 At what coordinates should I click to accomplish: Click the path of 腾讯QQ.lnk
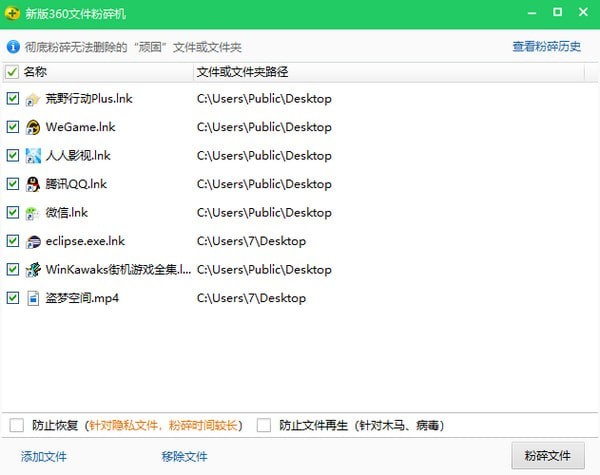click(x=264, y=184)
